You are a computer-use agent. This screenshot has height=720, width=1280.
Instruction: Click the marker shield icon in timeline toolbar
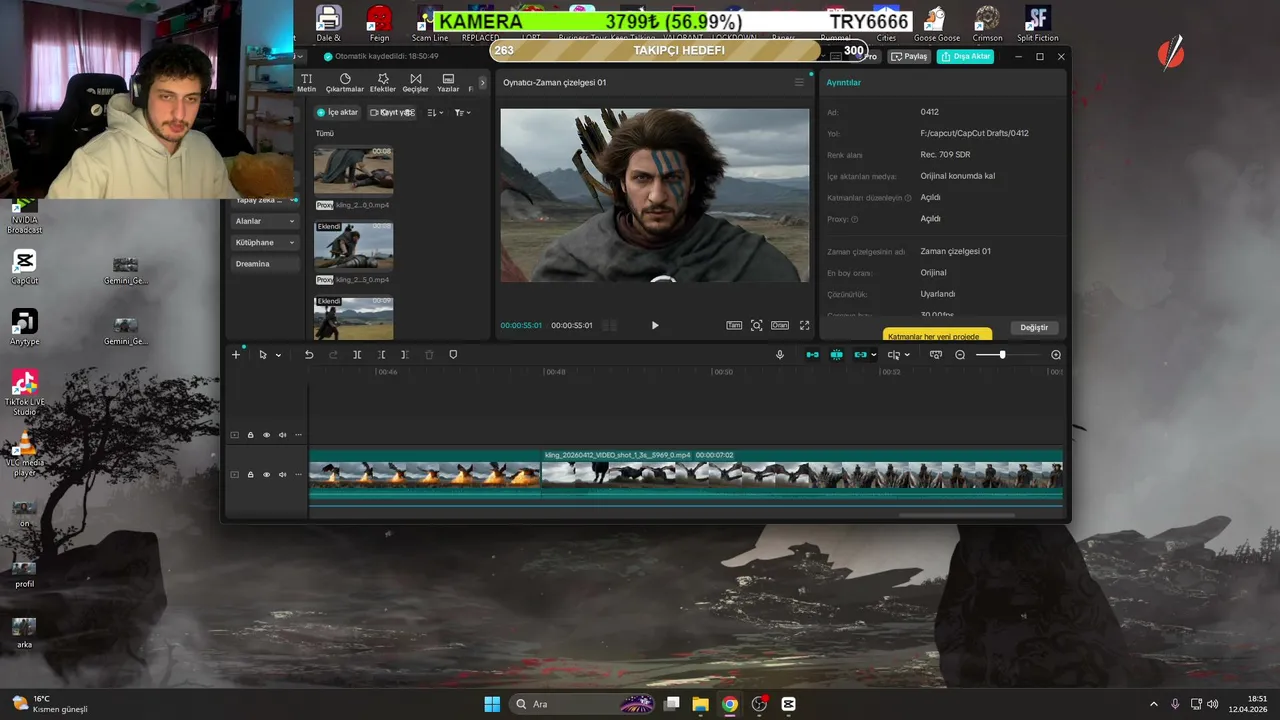click(x=453, y=355)
